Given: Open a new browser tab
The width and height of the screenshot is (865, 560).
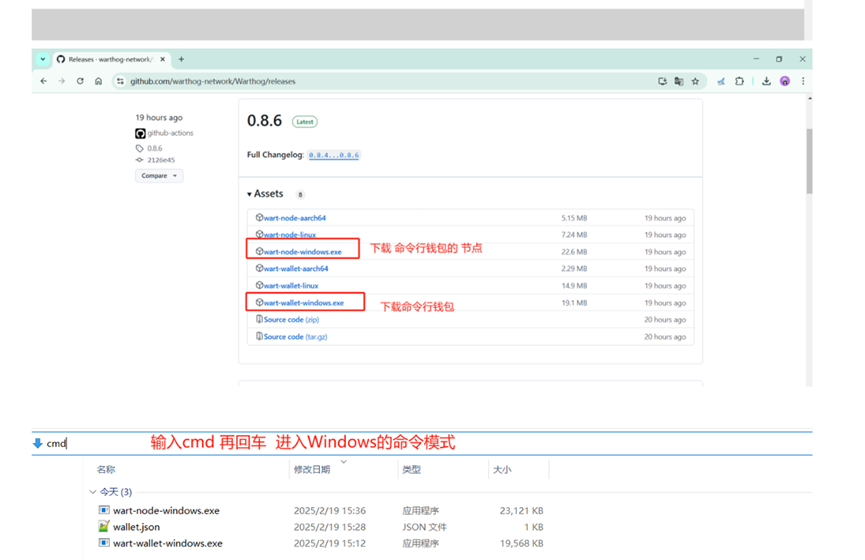Looking at the screenshot, I should point(181,59).
